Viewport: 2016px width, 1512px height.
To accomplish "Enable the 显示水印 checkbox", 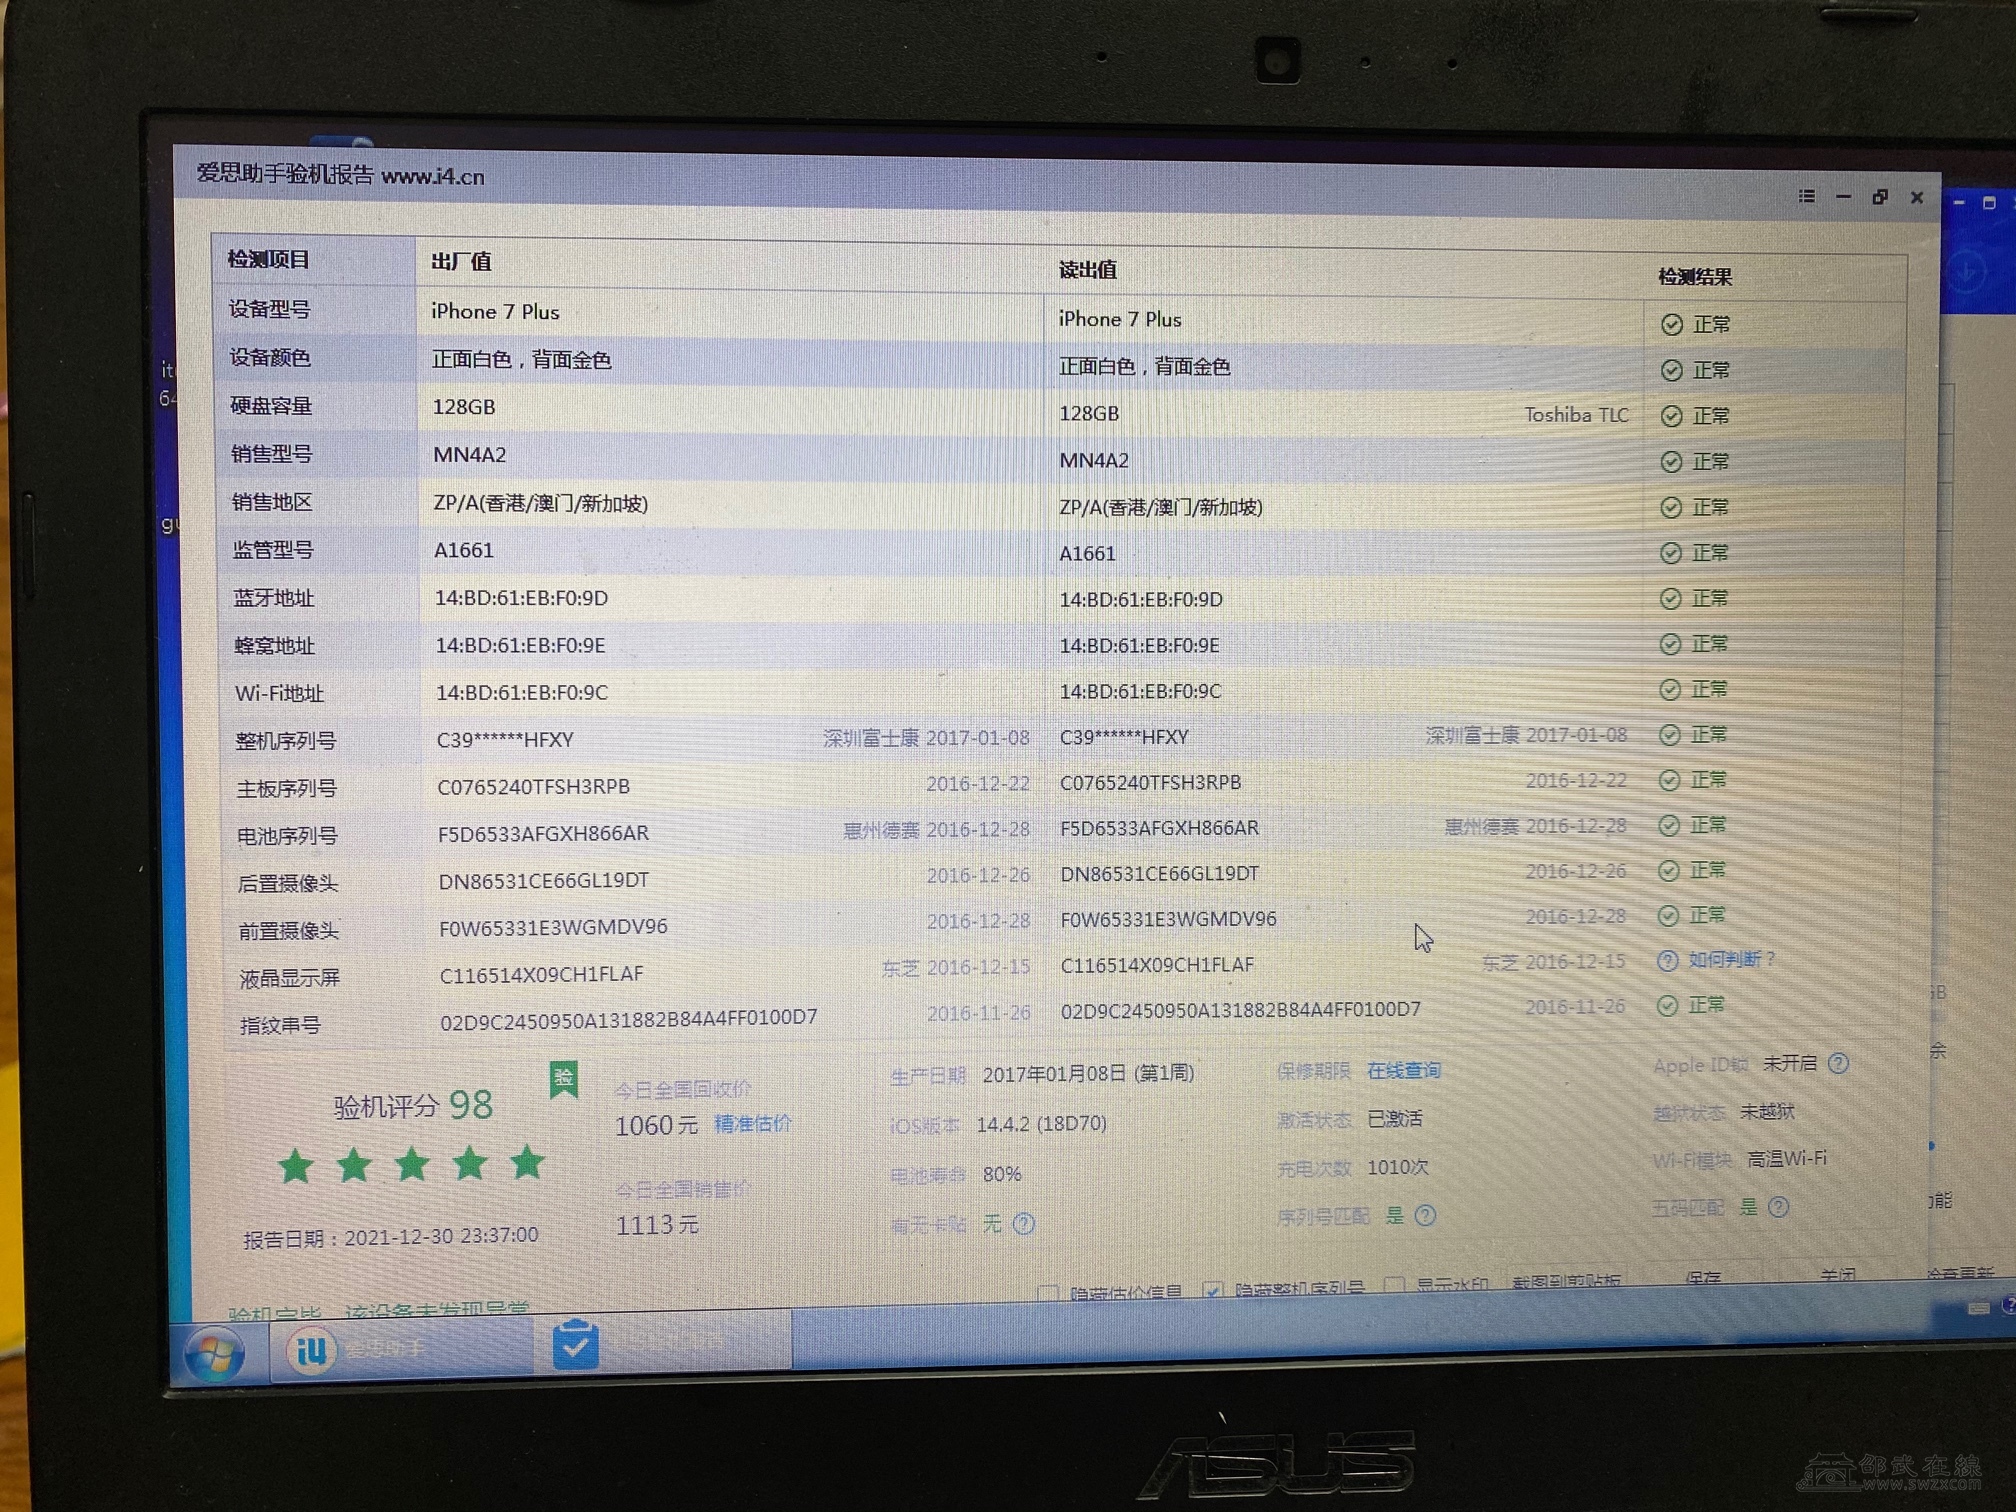I will pyautogui.click(x=1394, y=1285).
